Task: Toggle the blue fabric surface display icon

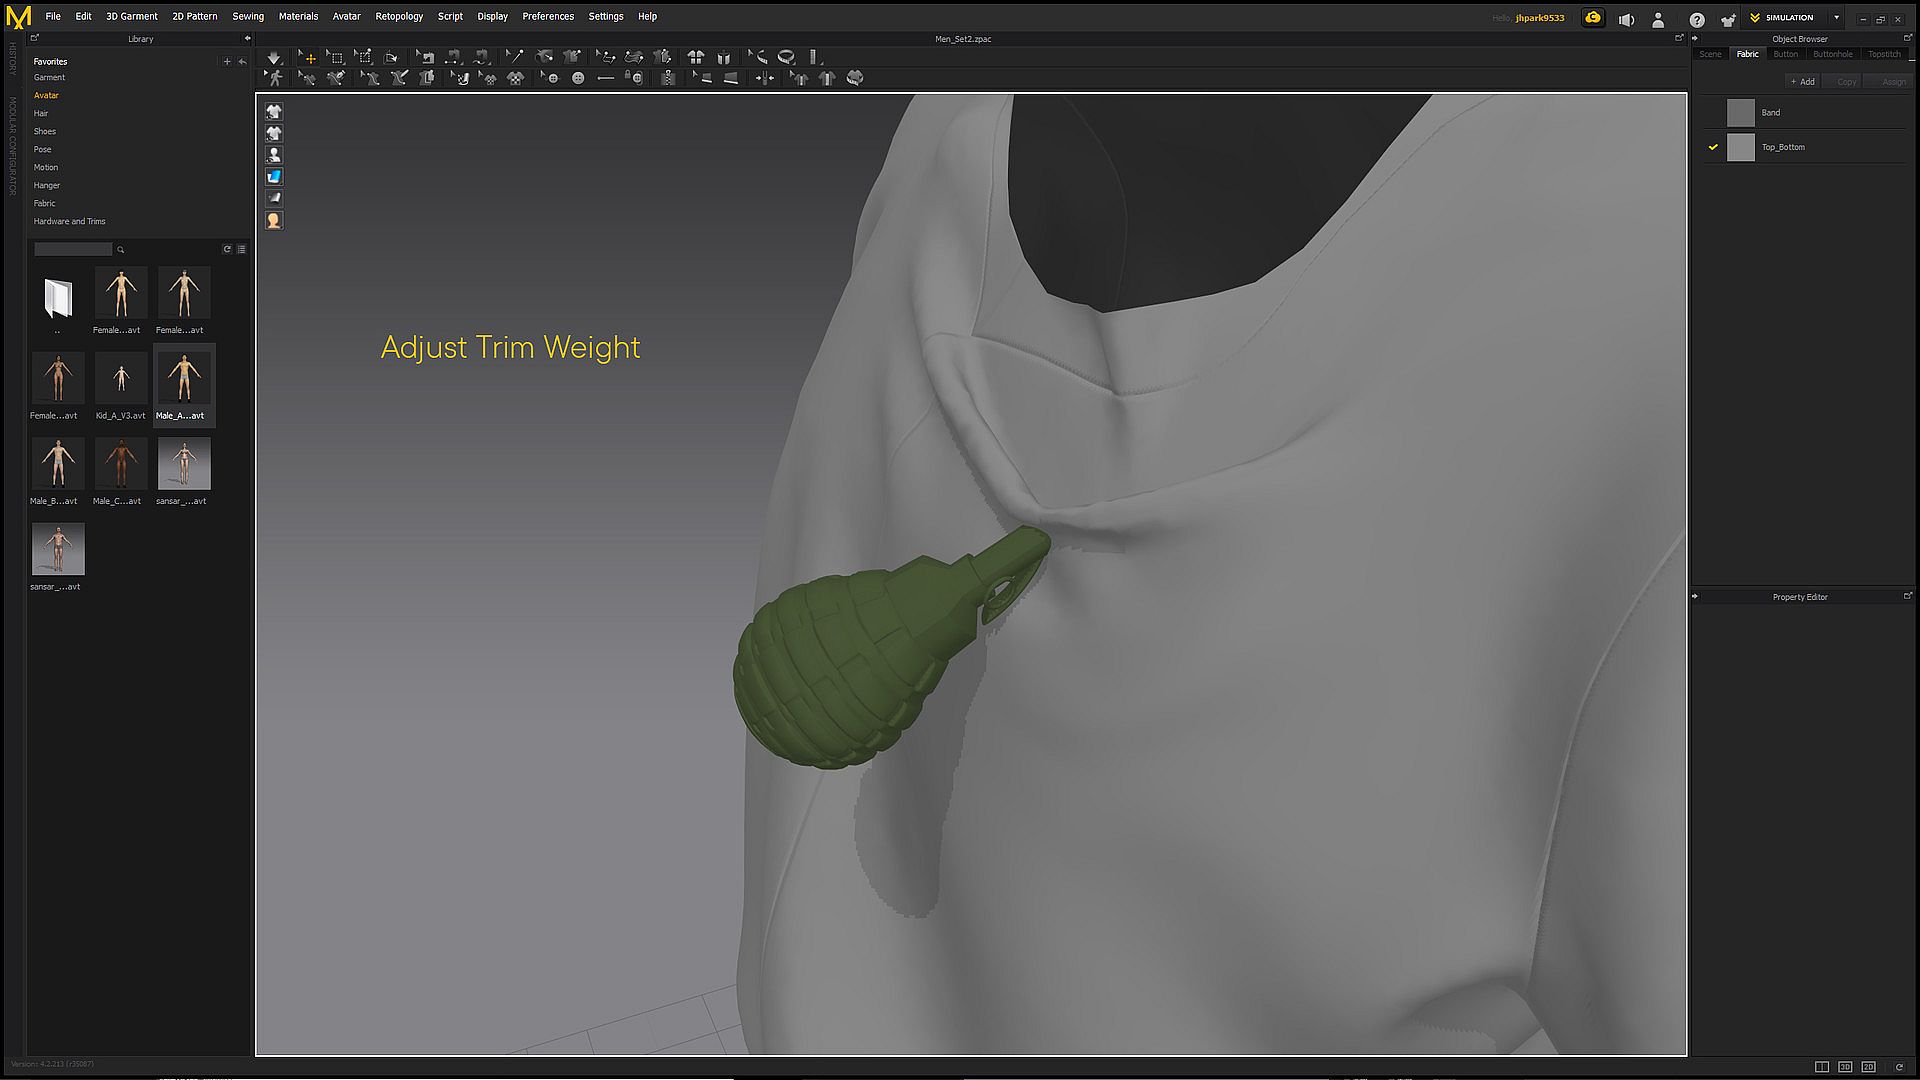Action: click(273, 177)
